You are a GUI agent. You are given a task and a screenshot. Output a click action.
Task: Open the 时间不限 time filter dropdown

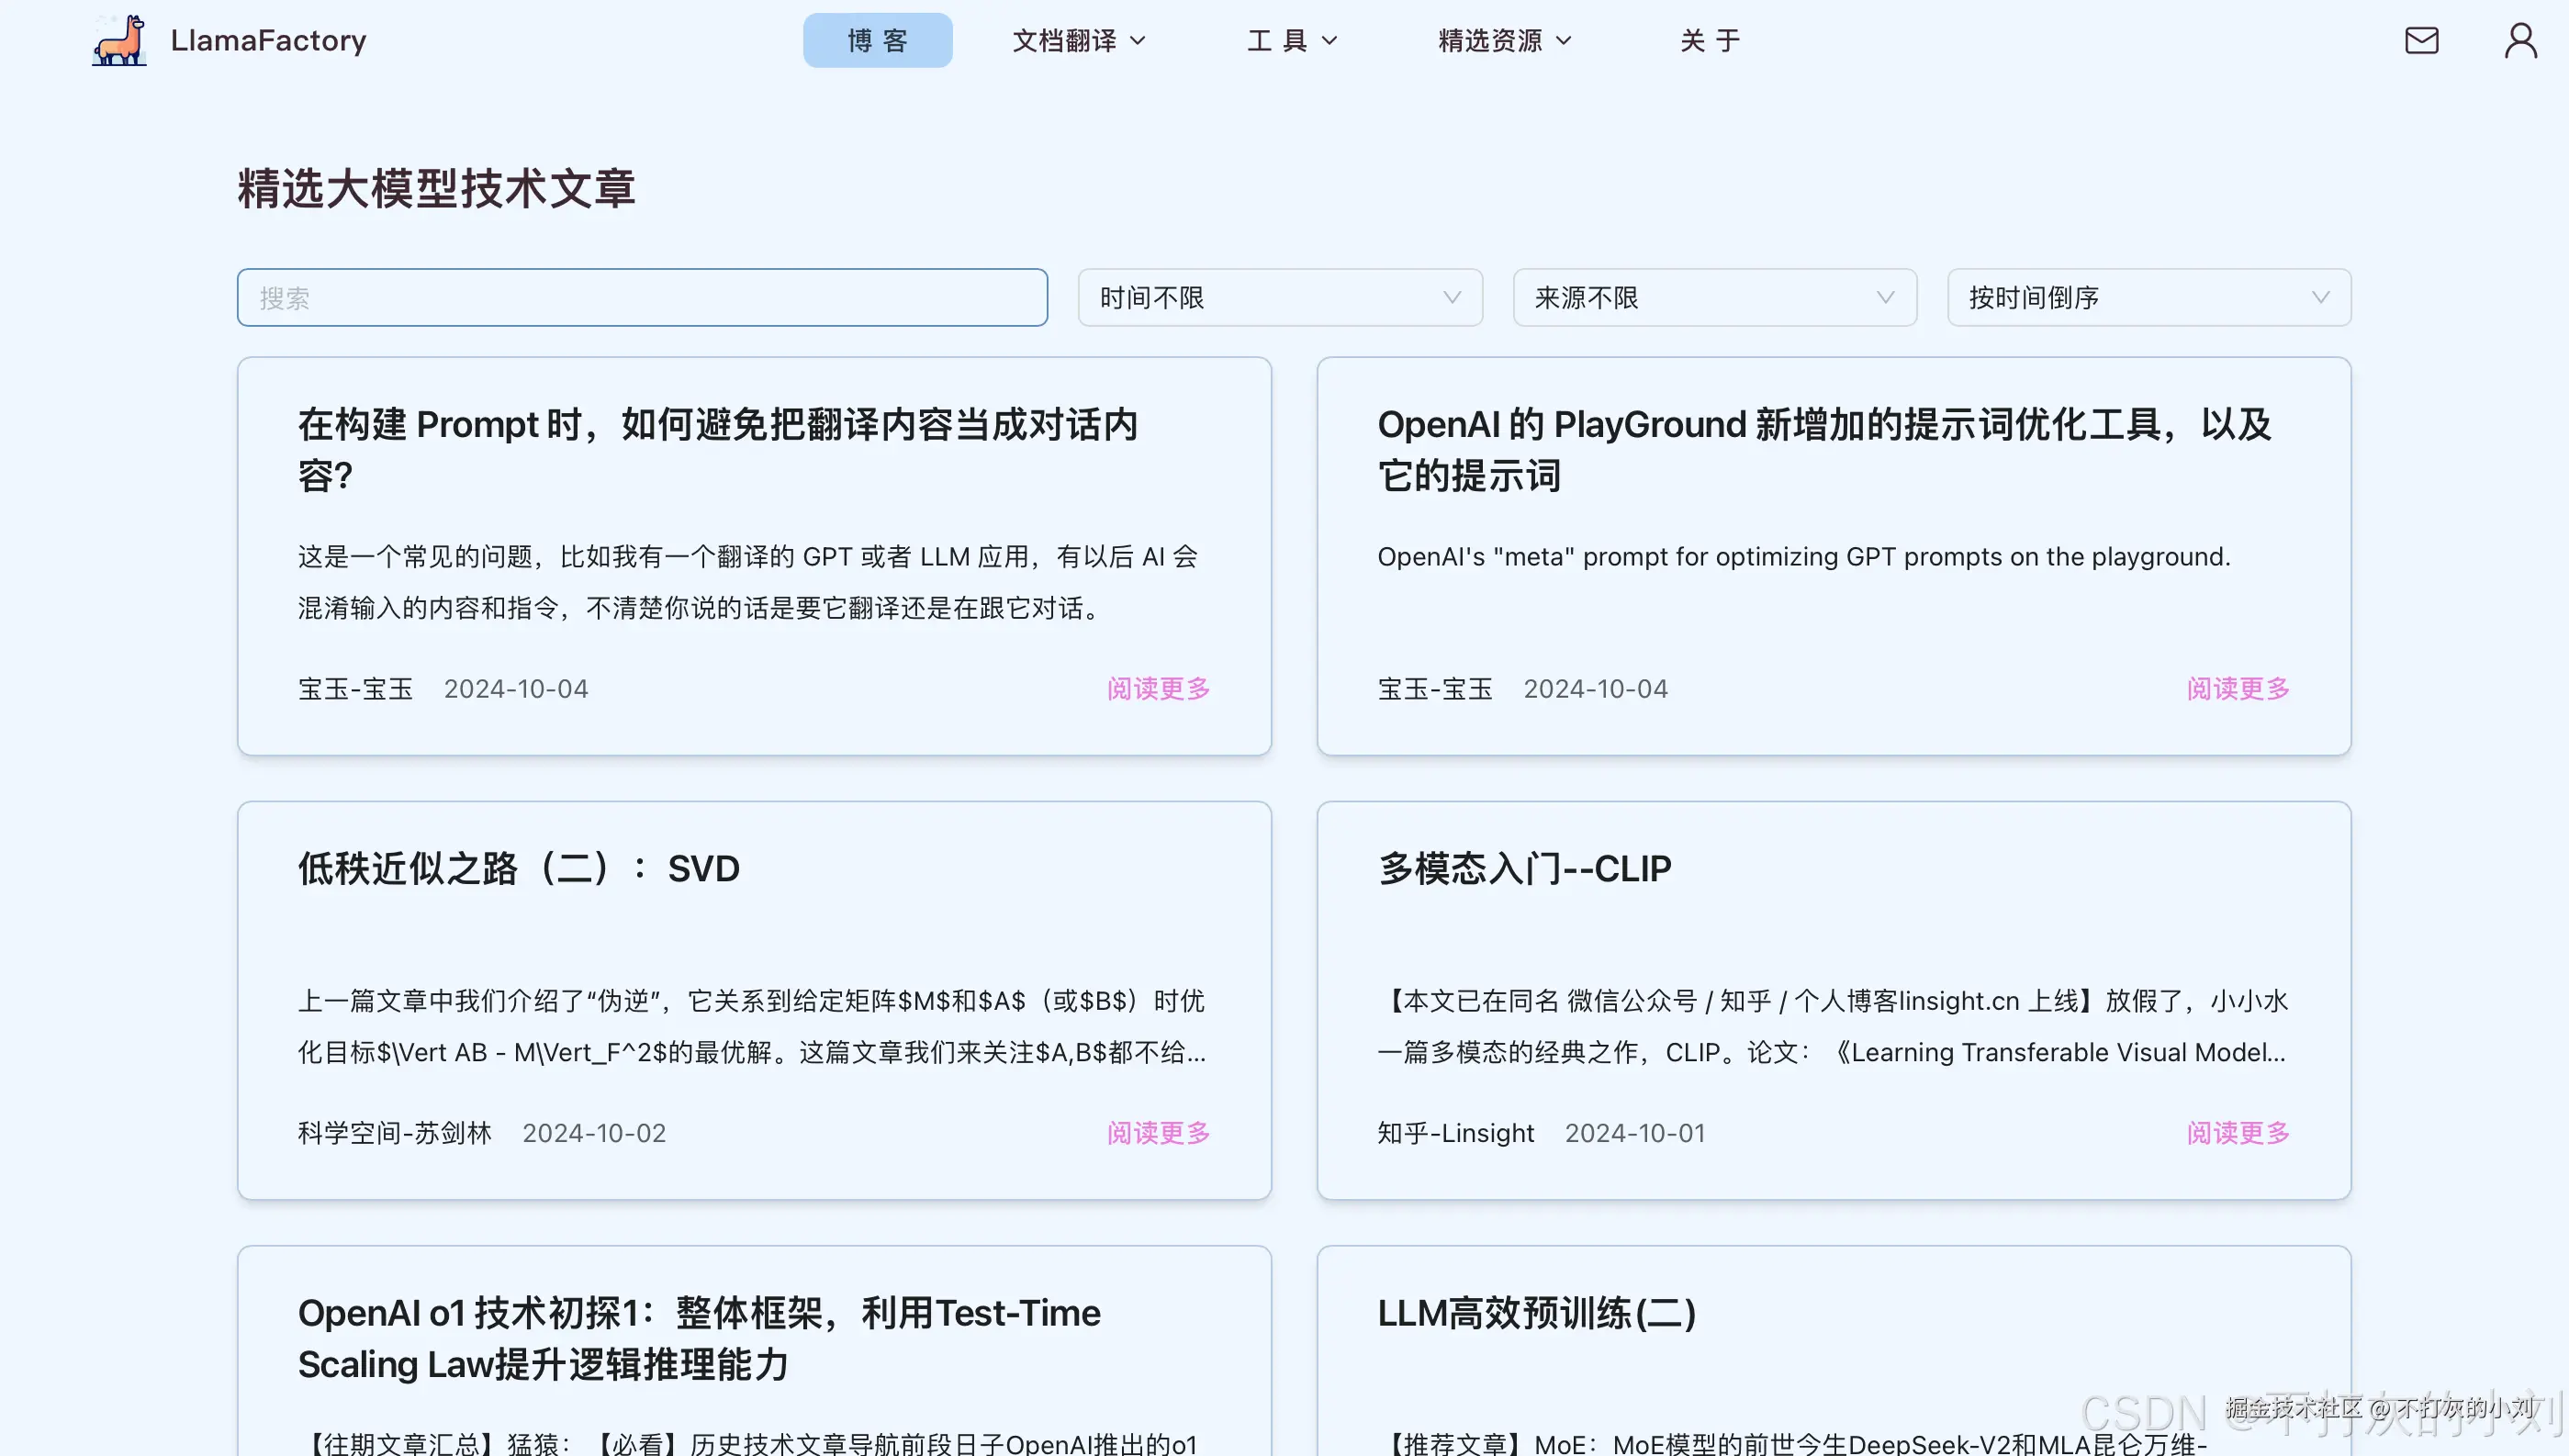coord(1279,297)
